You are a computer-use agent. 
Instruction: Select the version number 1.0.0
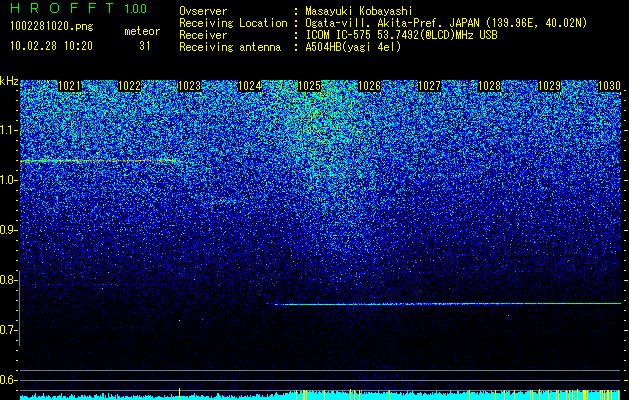click(x=135, y=8)
